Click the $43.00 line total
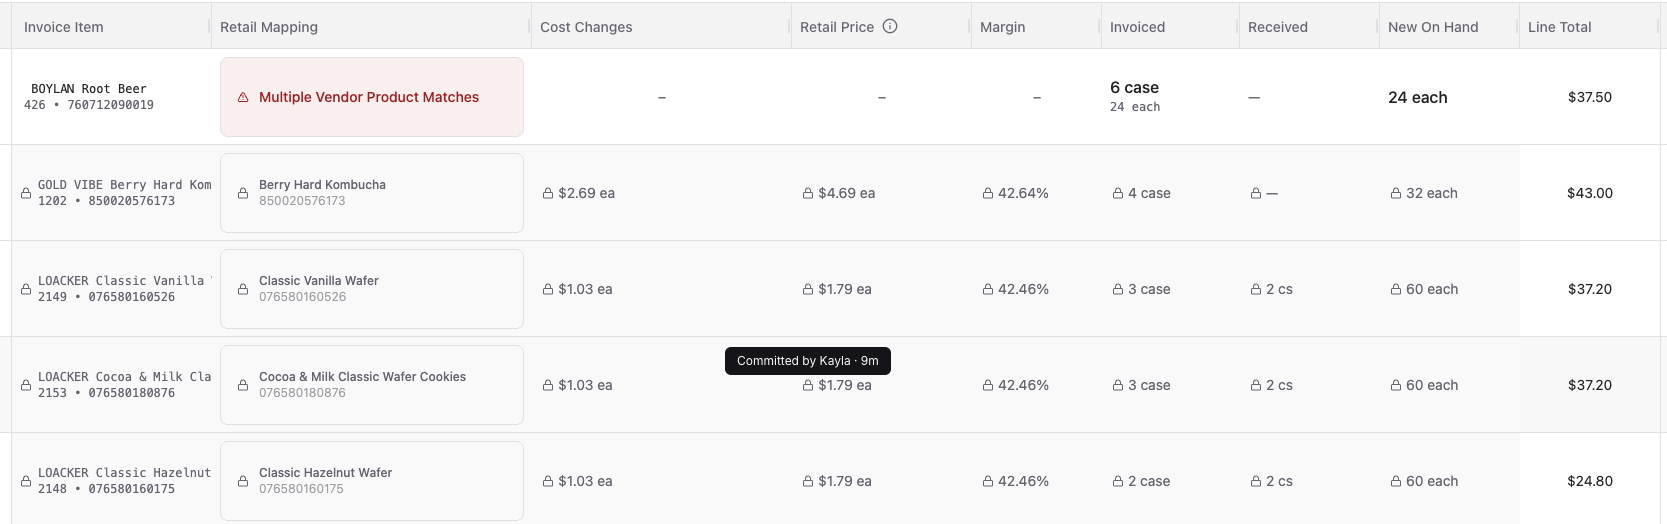Viewport: 1667px width, 524px height. pos(1590,193)
